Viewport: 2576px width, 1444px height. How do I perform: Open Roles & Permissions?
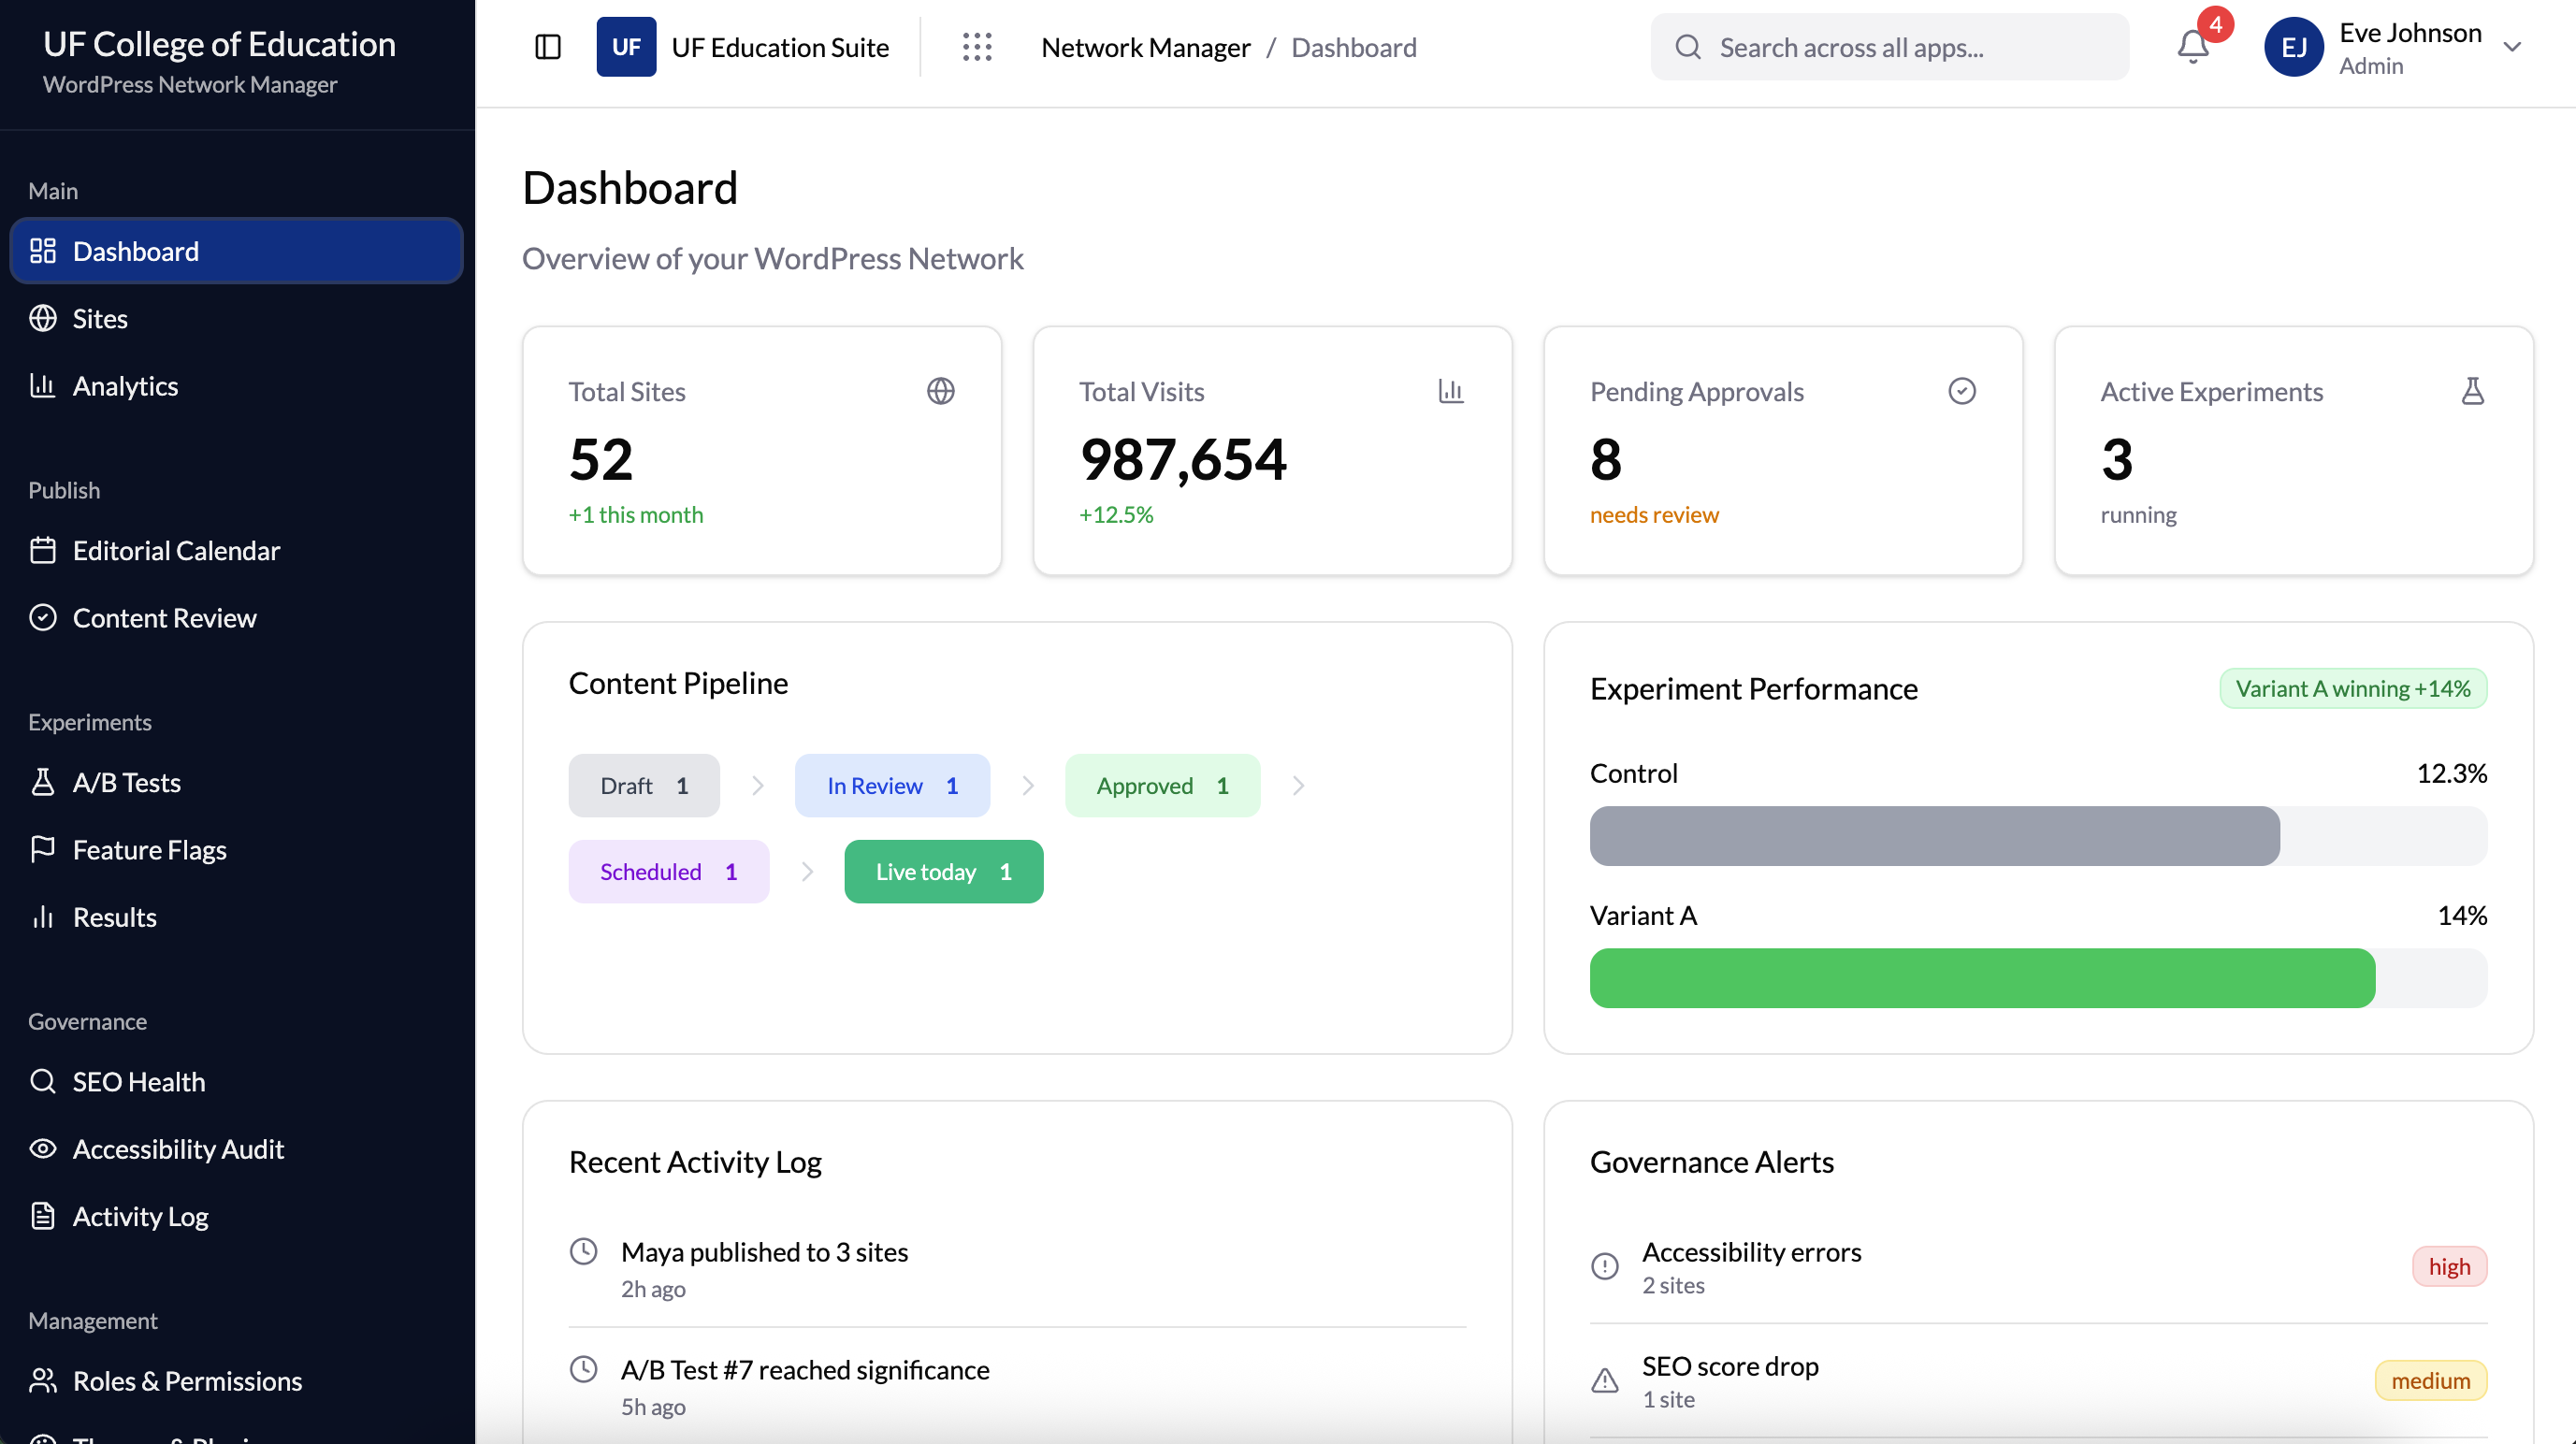tap(236, 1380)
